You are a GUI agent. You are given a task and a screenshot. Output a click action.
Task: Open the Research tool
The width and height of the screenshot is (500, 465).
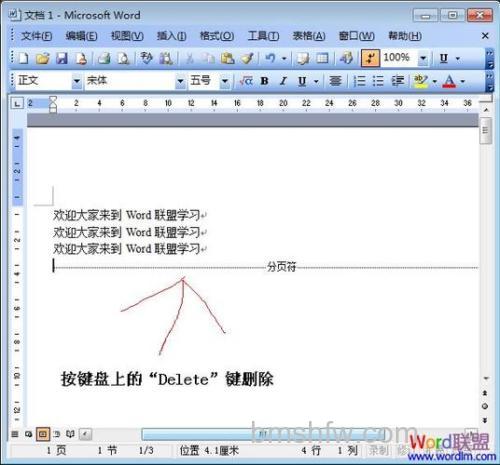(166, 58)
